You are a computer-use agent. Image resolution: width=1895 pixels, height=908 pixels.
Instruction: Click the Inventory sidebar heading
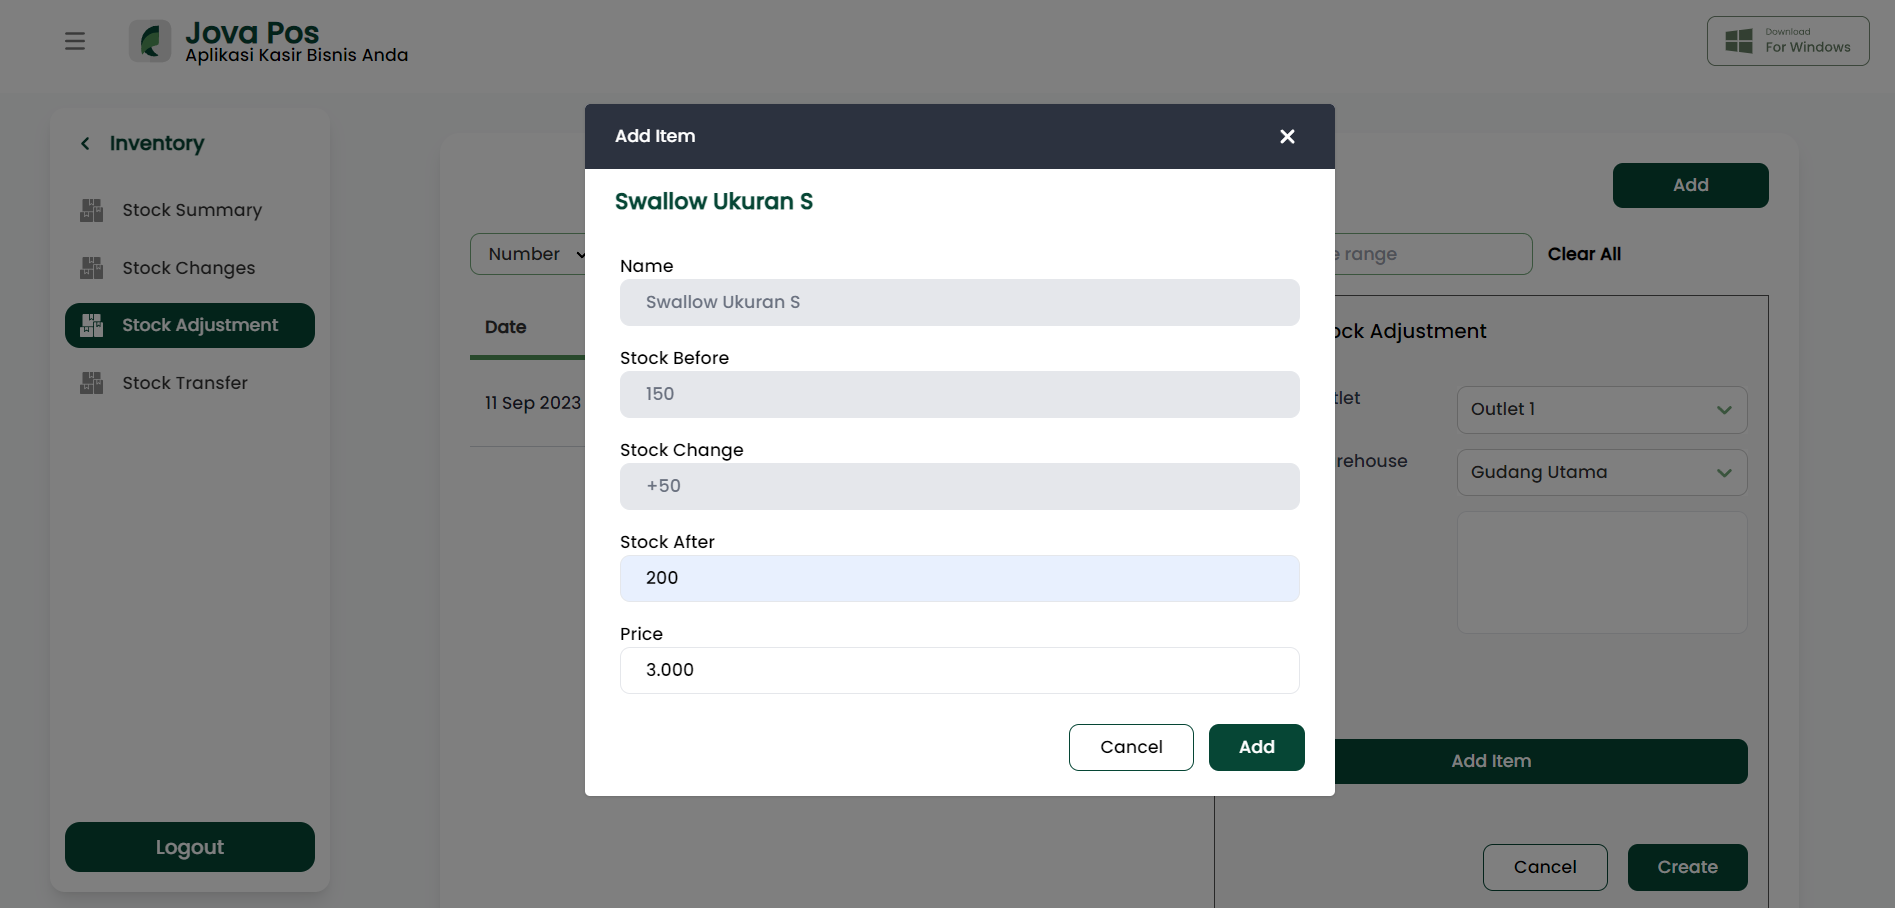click(157, 144)
